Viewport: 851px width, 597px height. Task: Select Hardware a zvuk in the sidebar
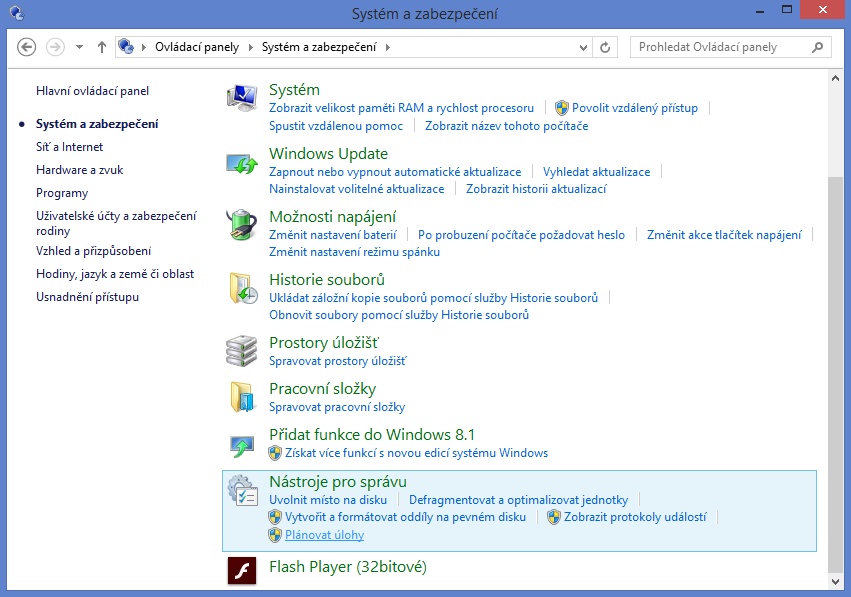click(x=79, y=170)
